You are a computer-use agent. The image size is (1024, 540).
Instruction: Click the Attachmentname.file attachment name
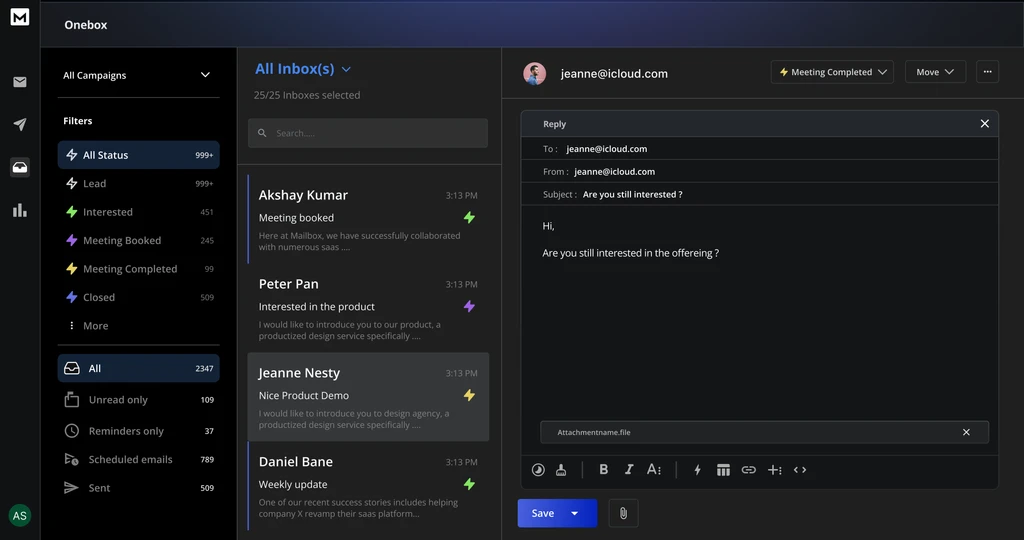click(594, 432)
